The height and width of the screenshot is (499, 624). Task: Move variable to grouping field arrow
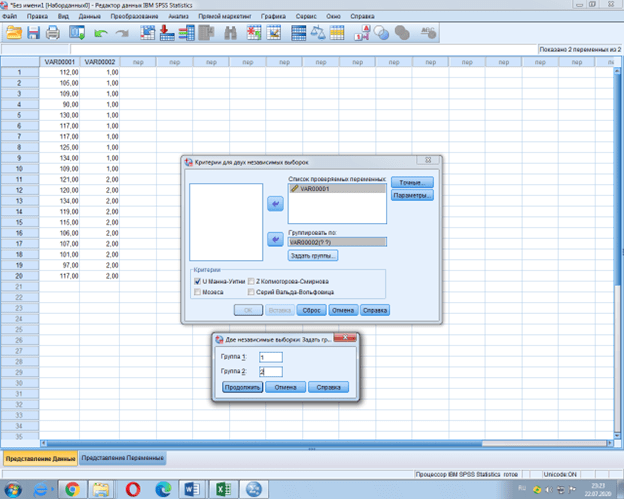(x=275, y=239)
